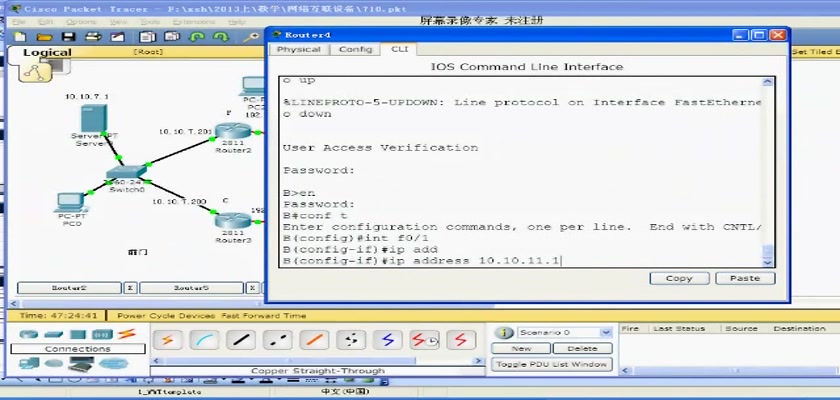
Task: Click Power Cycle Devices
Action: click(166, 316)
